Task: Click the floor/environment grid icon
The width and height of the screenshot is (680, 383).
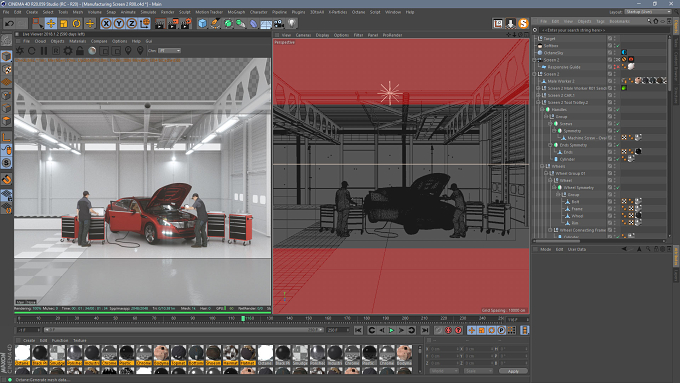Action: pyautogui.click(x=266, y=24)
